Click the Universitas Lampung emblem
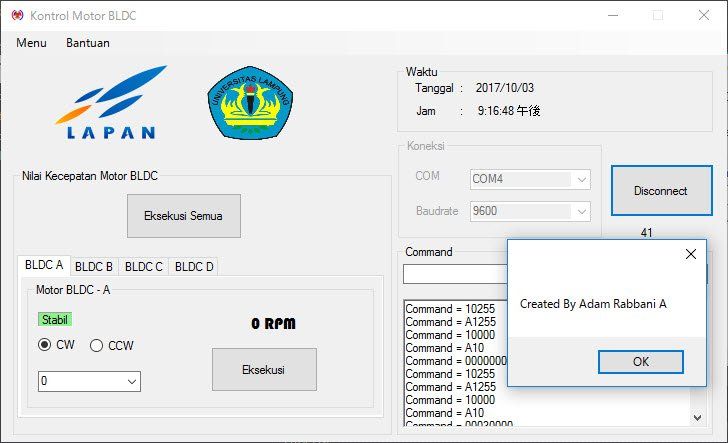 tap(250, 103)
